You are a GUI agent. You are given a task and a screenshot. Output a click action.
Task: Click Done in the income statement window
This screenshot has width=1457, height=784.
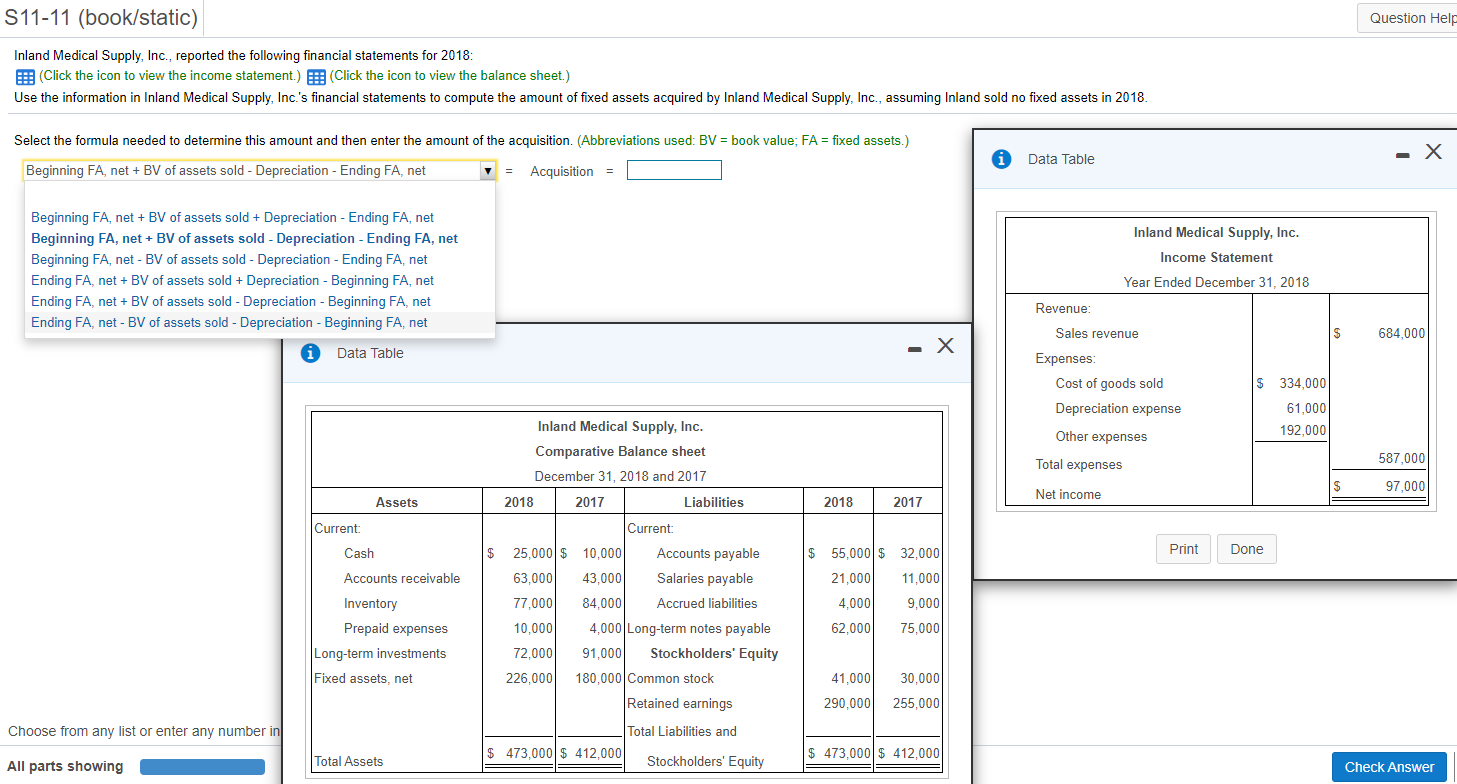tap(1247, 549)
